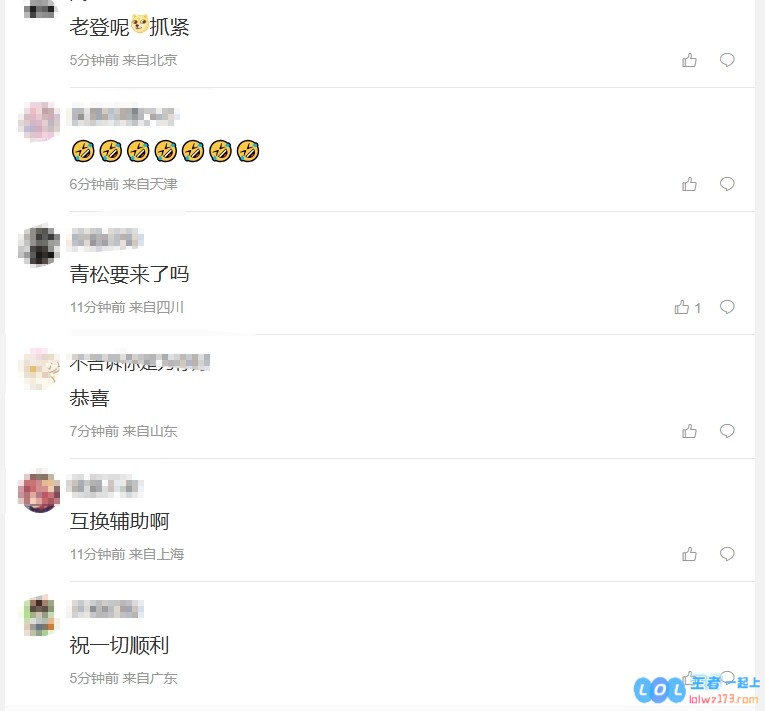The image size is (765, 711).
Task: Open avatar of the 上海 commenter
Action: (x=39, y=492)
